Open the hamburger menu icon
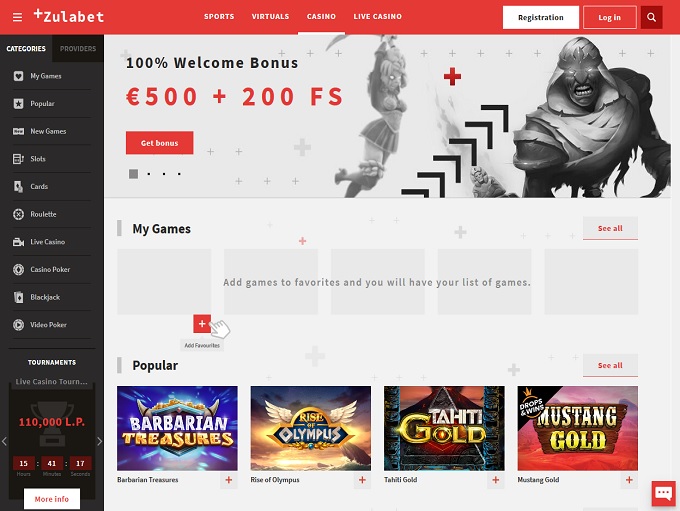The height and width of the screenshot is (511, 680). [17, 17]
